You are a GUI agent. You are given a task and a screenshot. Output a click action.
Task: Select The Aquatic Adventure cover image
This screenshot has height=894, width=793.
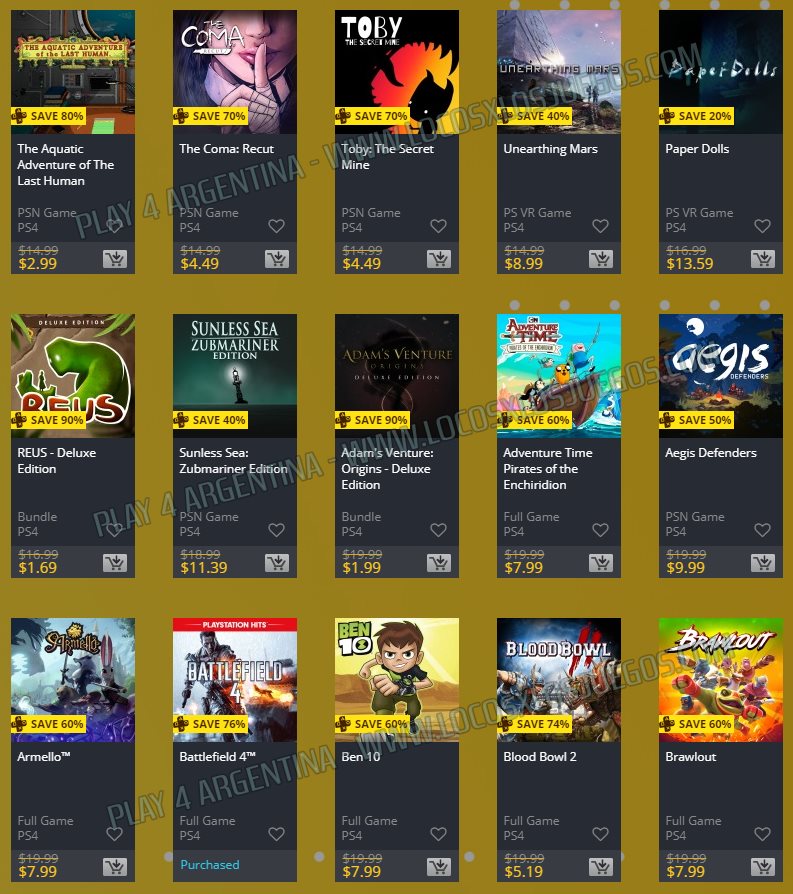(73, 72)
